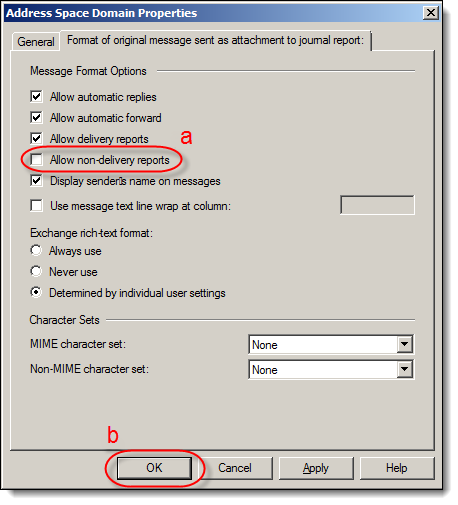Enable Allow non-delivery reports
The image size is (458, 505).
[36, 160]
